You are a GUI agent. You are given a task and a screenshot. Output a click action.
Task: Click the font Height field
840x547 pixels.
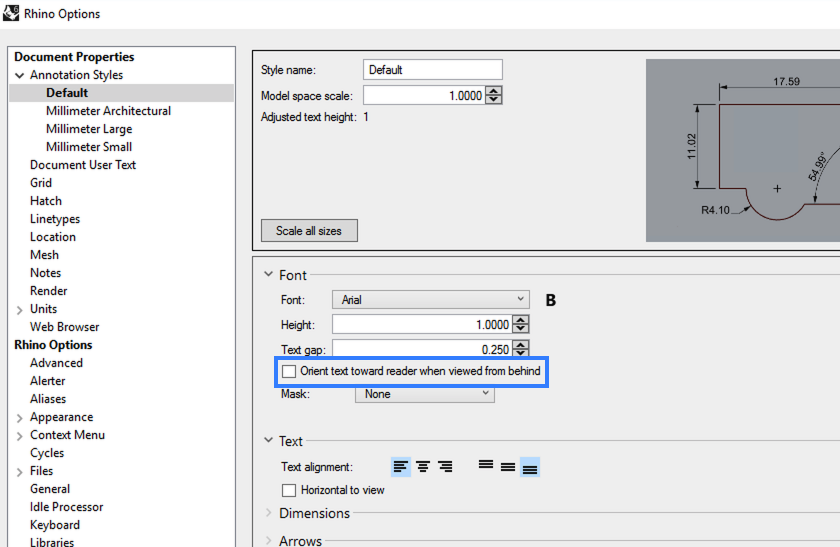422,324
